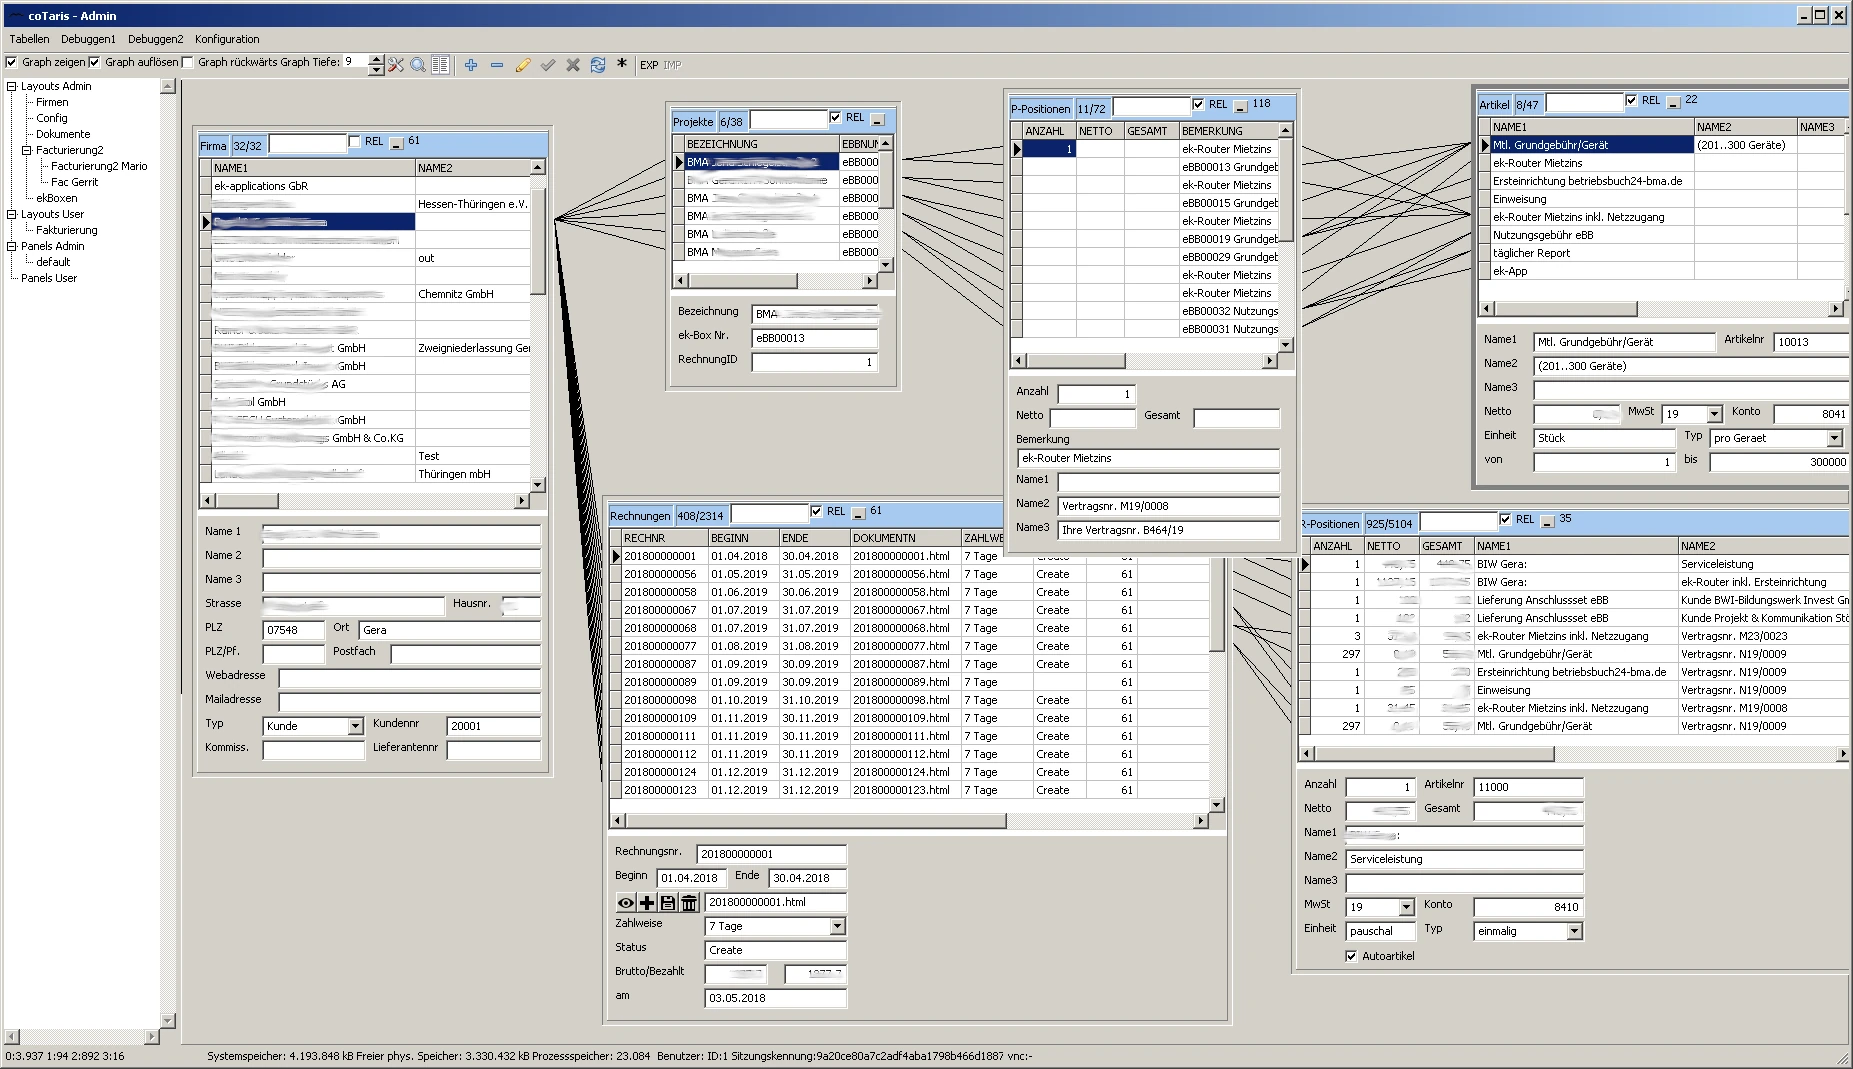Click the EXP export button
The image size is (1853, 1069).
coord(649,65)
